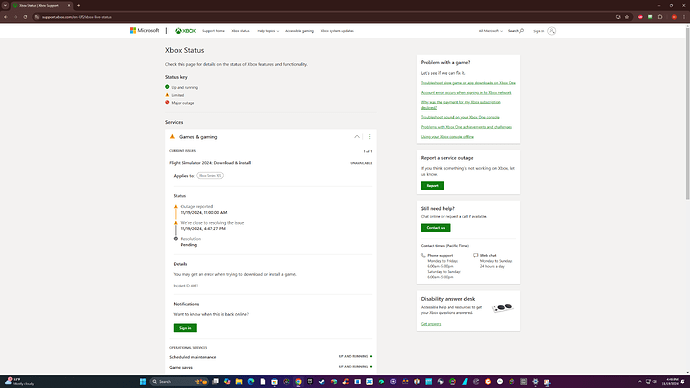Open the payment declined subscription link
Image resolution: width=690 pixels, height=388 pixels.
pyautogui.click(x=460, y=105)
